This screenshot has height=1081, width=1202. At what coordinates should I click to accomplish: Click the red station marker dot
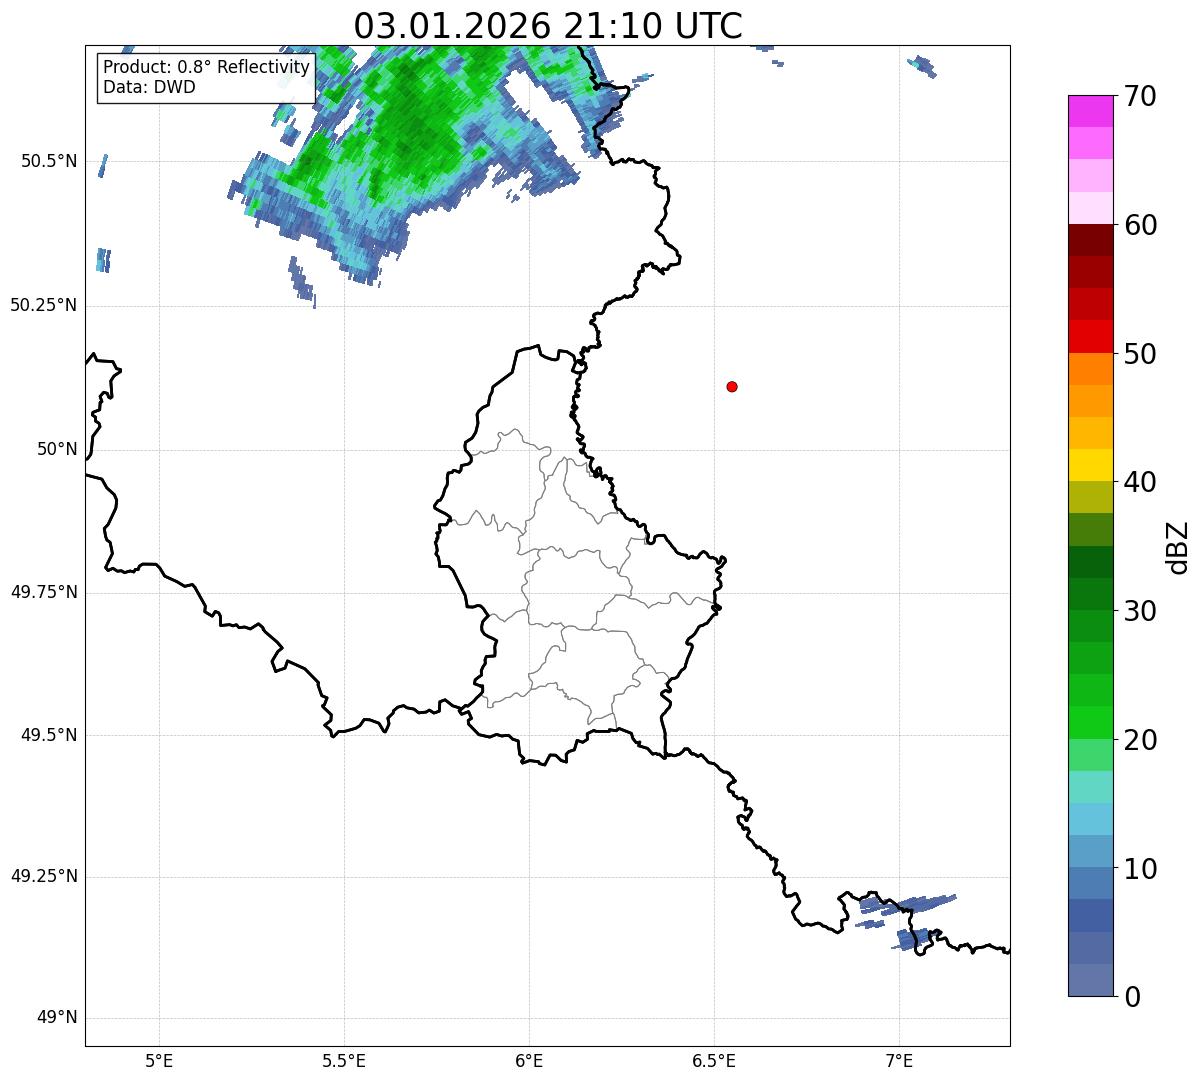point(732,386)
